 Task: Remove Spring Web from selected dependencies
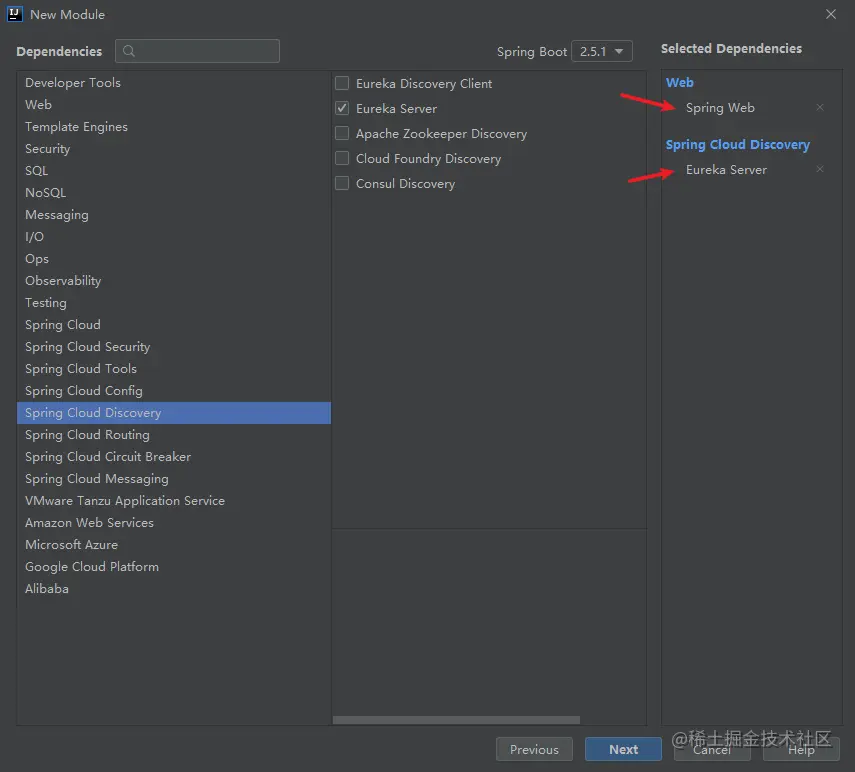pyautogui.click(x=820, y=107)
